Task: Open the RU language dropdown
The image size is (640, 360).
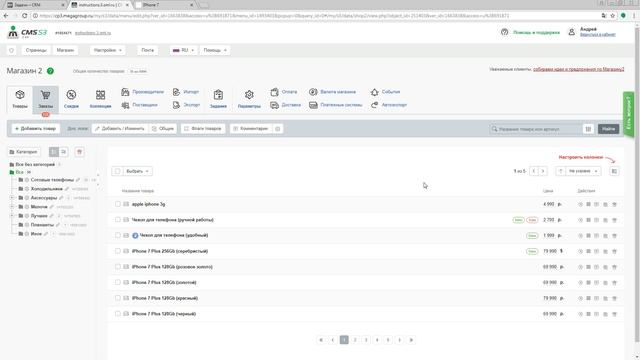Action: [183, 50]
